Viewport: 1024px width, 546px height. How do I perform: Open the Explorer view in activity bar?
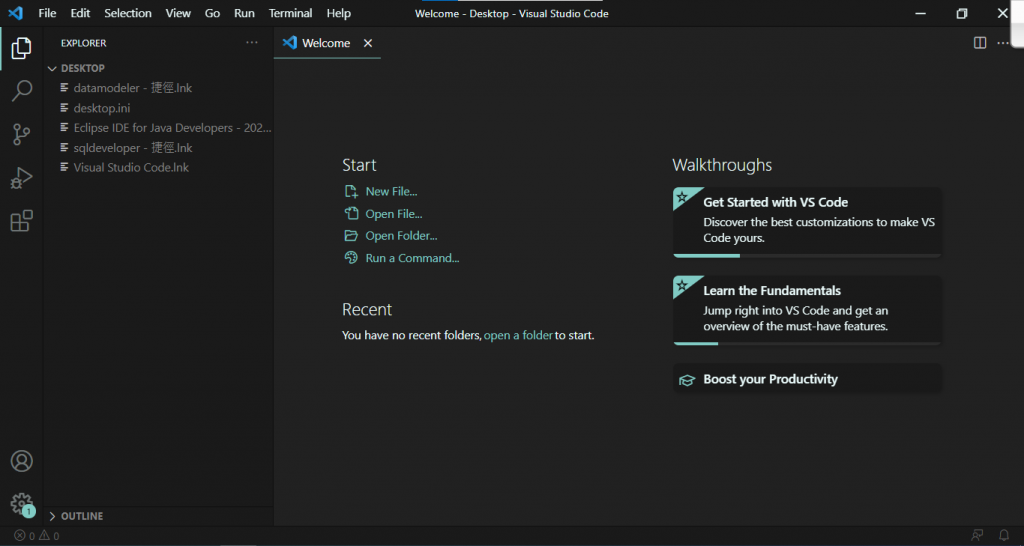click(x=22, y=48)
